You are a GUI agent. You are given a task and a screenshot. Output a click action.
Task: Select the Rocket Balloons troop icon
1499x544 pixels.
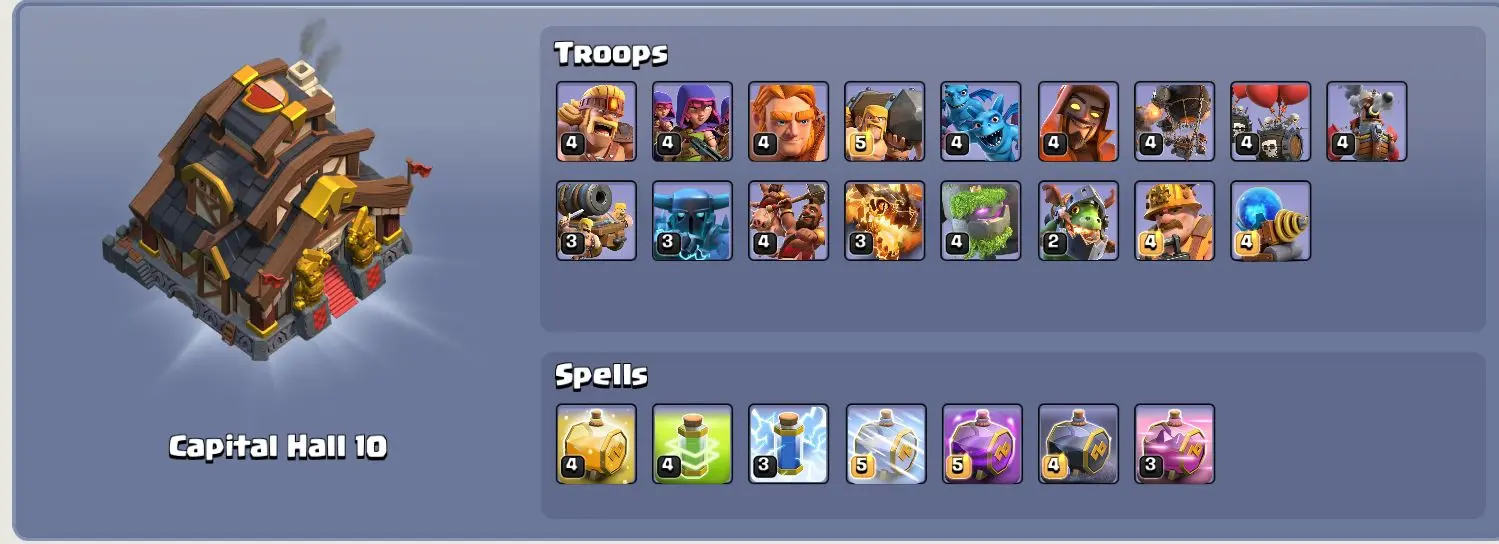coord(1174,122)
